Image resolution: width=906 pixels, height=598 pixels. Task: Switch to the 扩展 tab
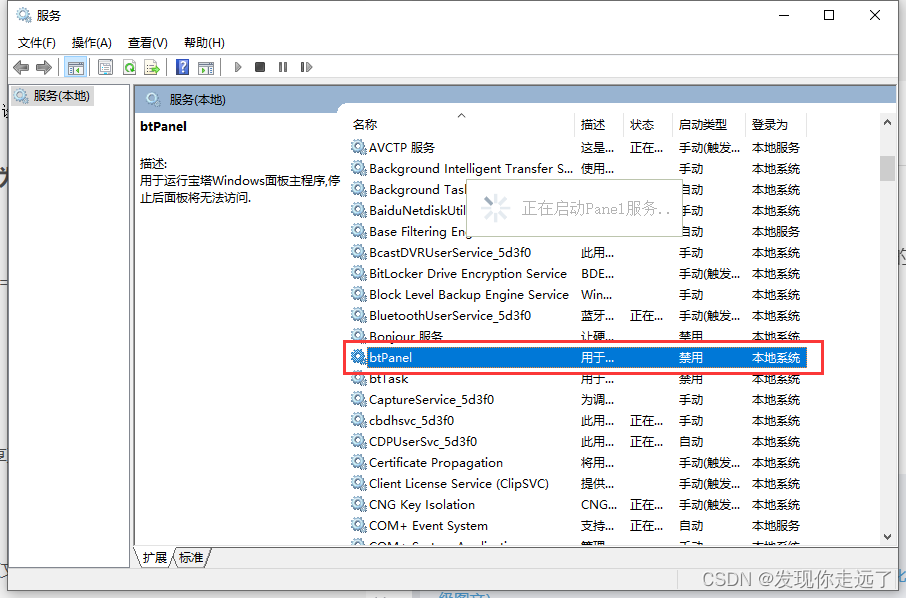pyautogui.click(x=154, y=558)
